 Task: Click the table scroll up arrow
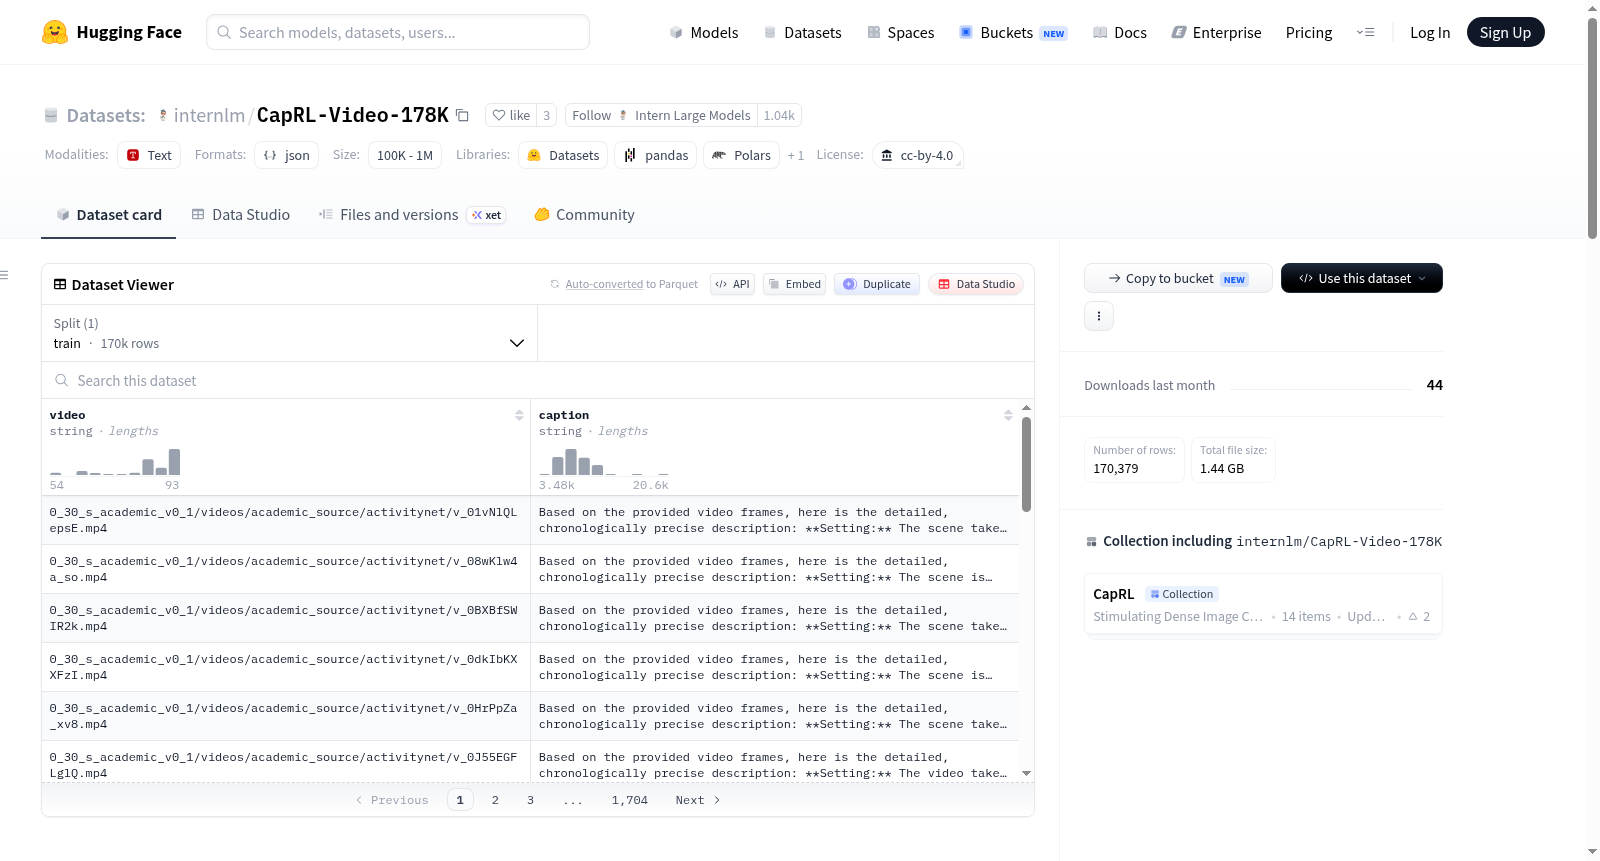pyautogui.click(x=1026, y=408)
